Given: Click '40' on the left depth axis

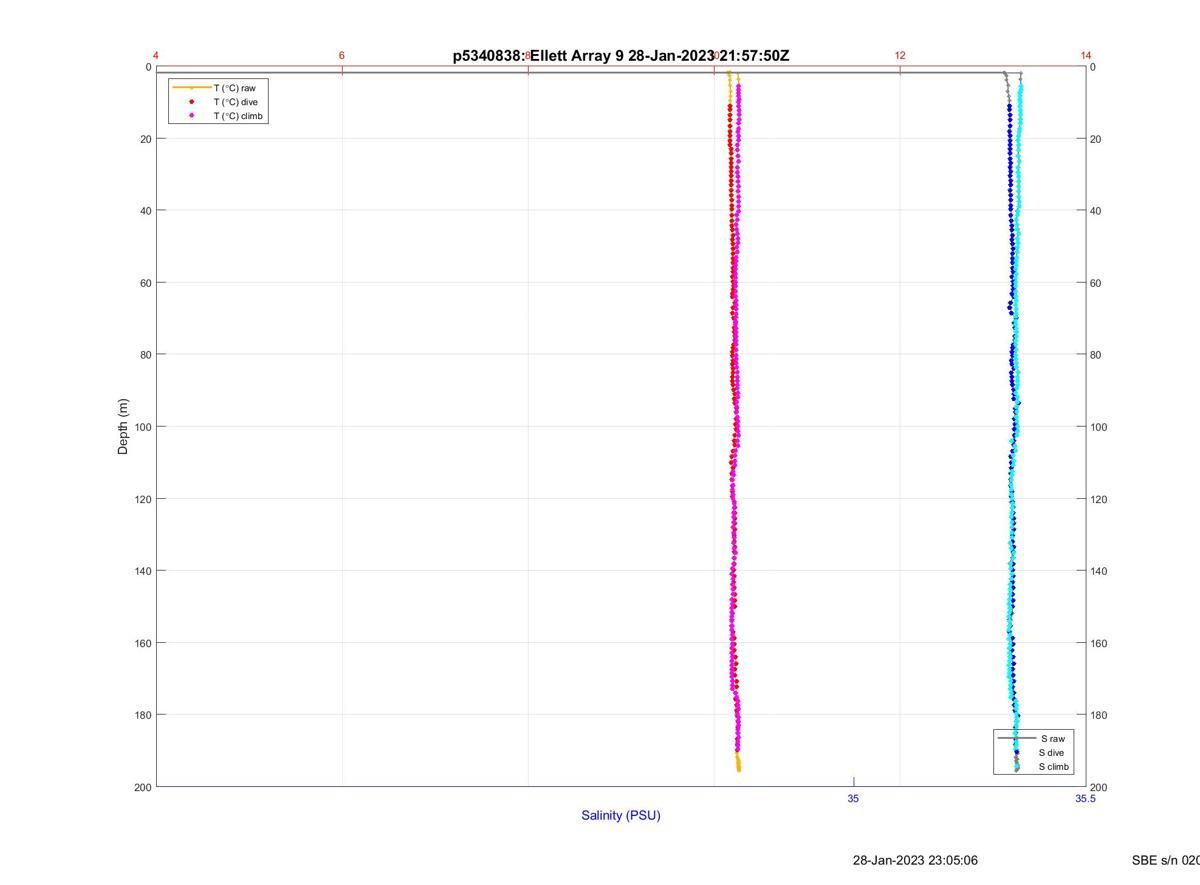Looking at the screenshot, I should 146,211.
